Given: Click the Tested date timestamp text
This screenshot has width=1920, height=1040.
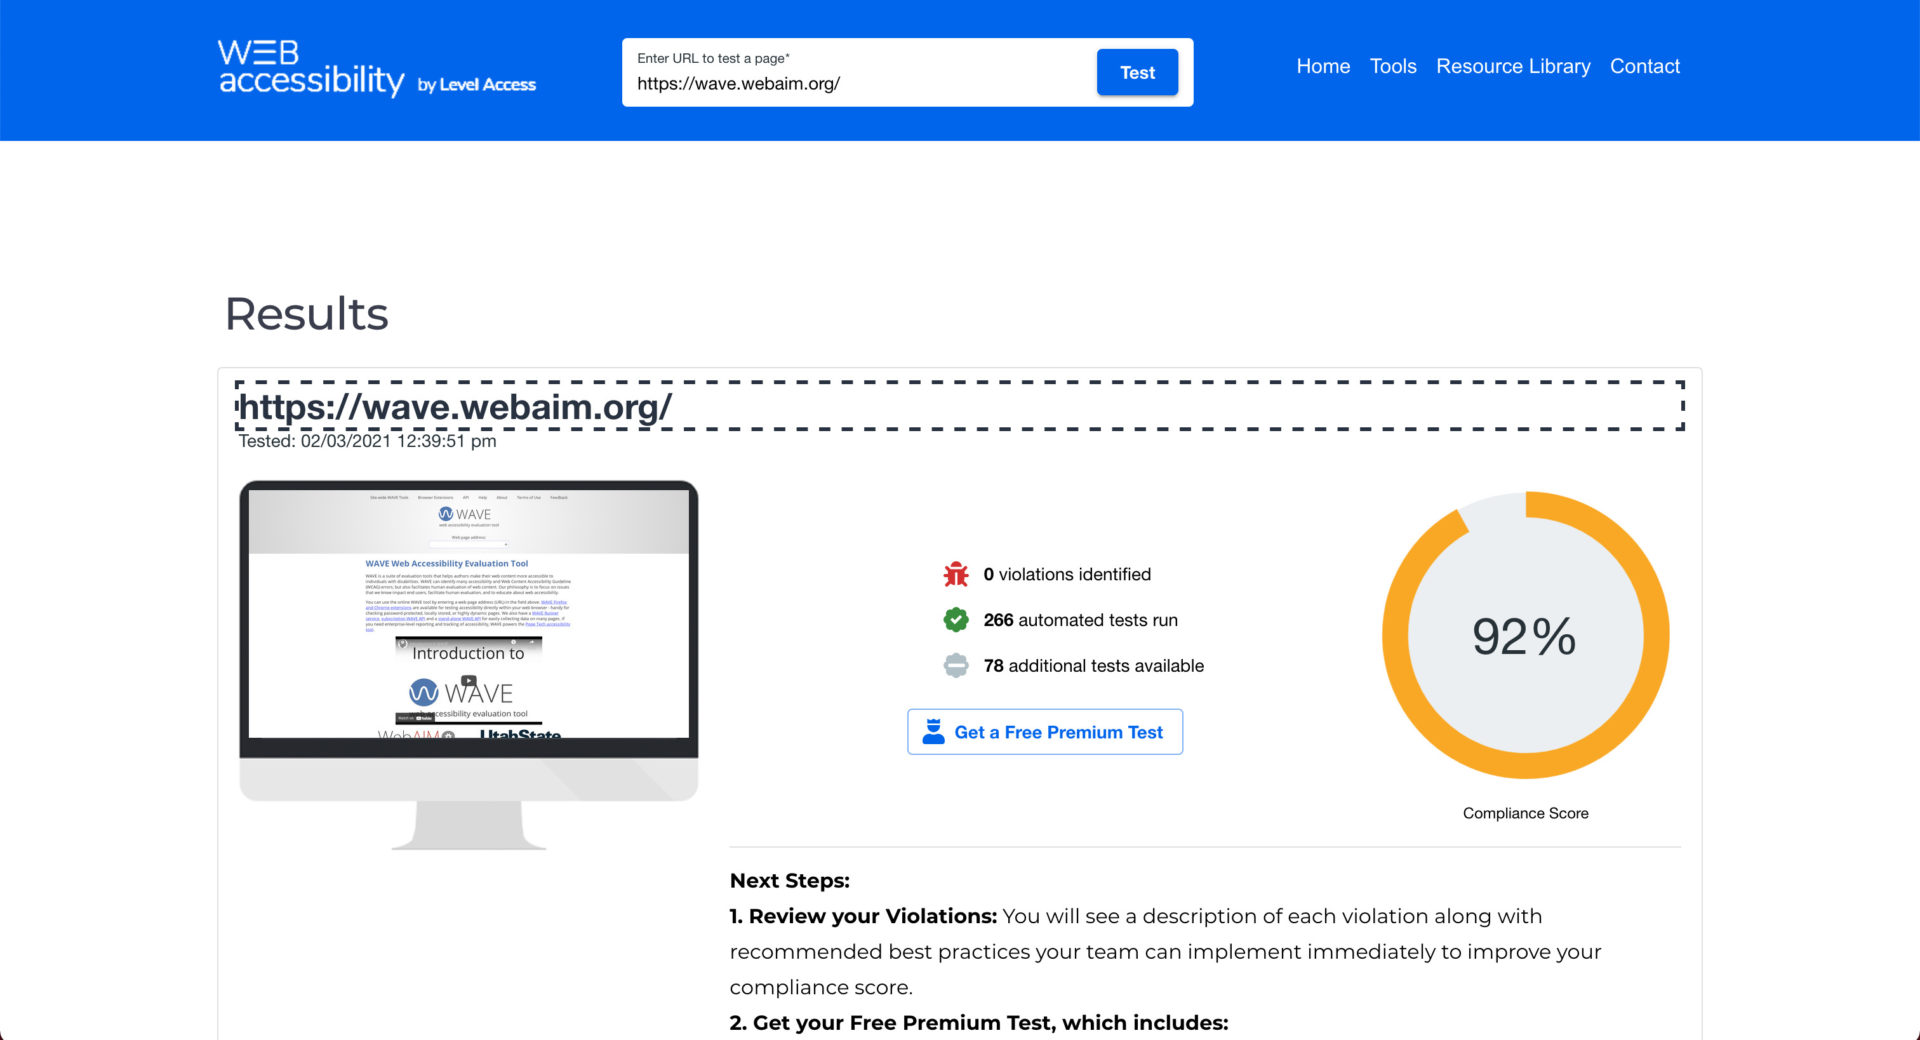Looking at the screenshot, I should tap(367, 441).
